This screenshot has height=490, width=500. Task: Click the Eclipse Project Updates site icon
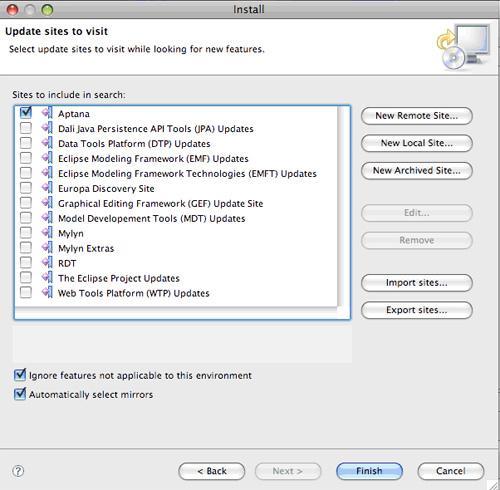[x=47, y=278]
